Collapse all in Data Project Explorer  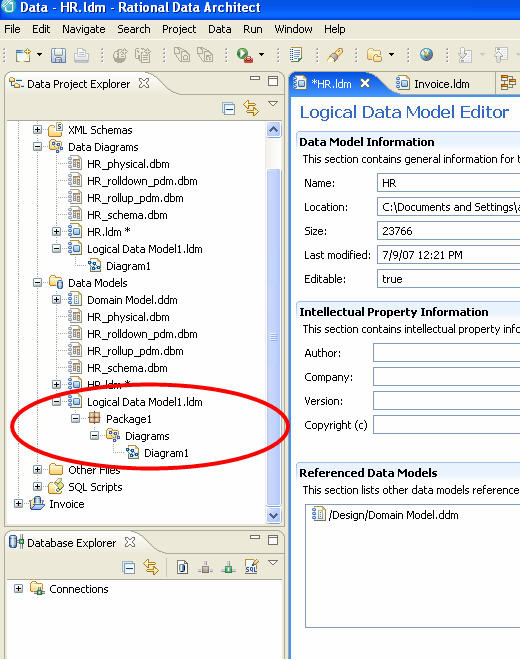pyautogui.click(x=229, y=109)
